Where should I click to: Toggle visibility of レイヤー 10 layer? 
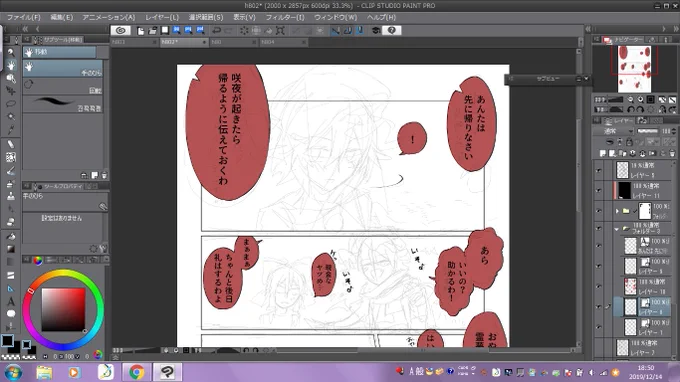(x=599, y=286)
